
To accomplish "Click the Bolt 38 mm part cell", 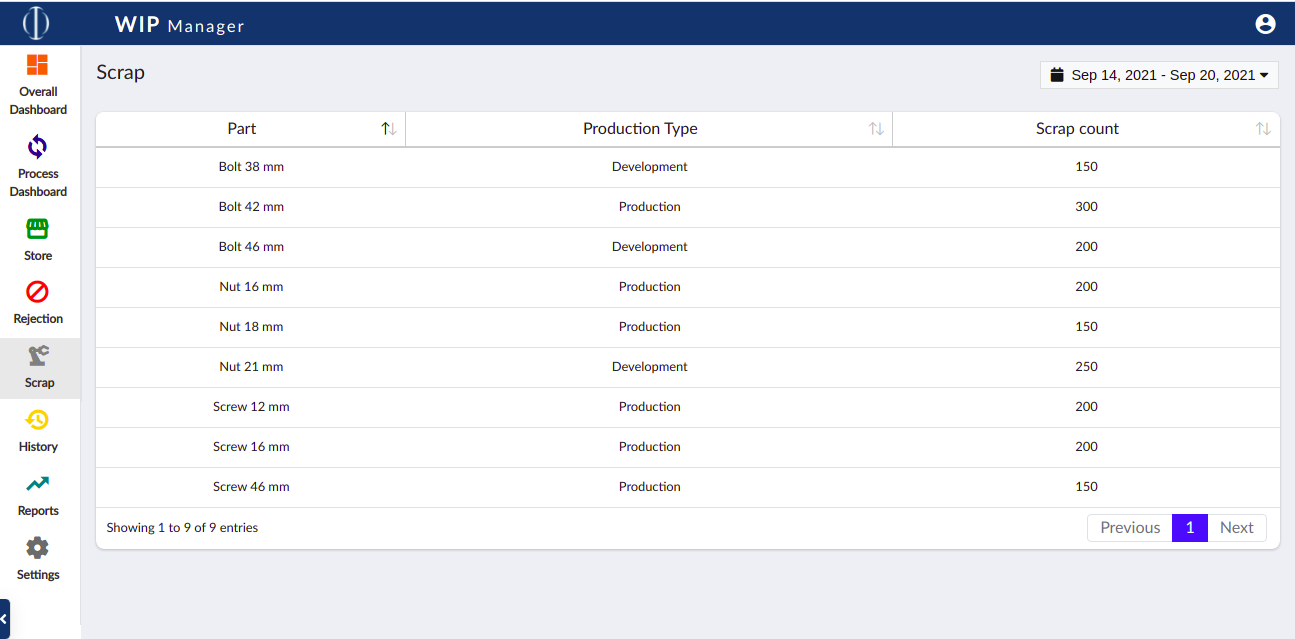I will [251, 167].
